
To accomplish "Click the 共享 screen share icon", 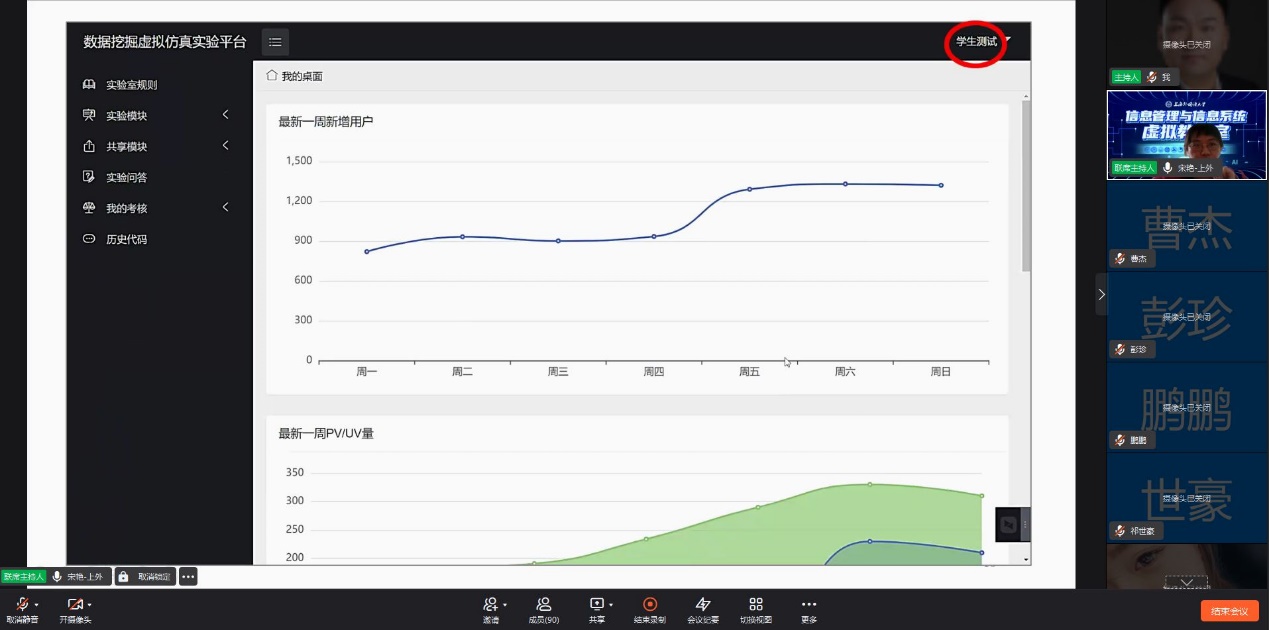I will [x=596, y=604].
